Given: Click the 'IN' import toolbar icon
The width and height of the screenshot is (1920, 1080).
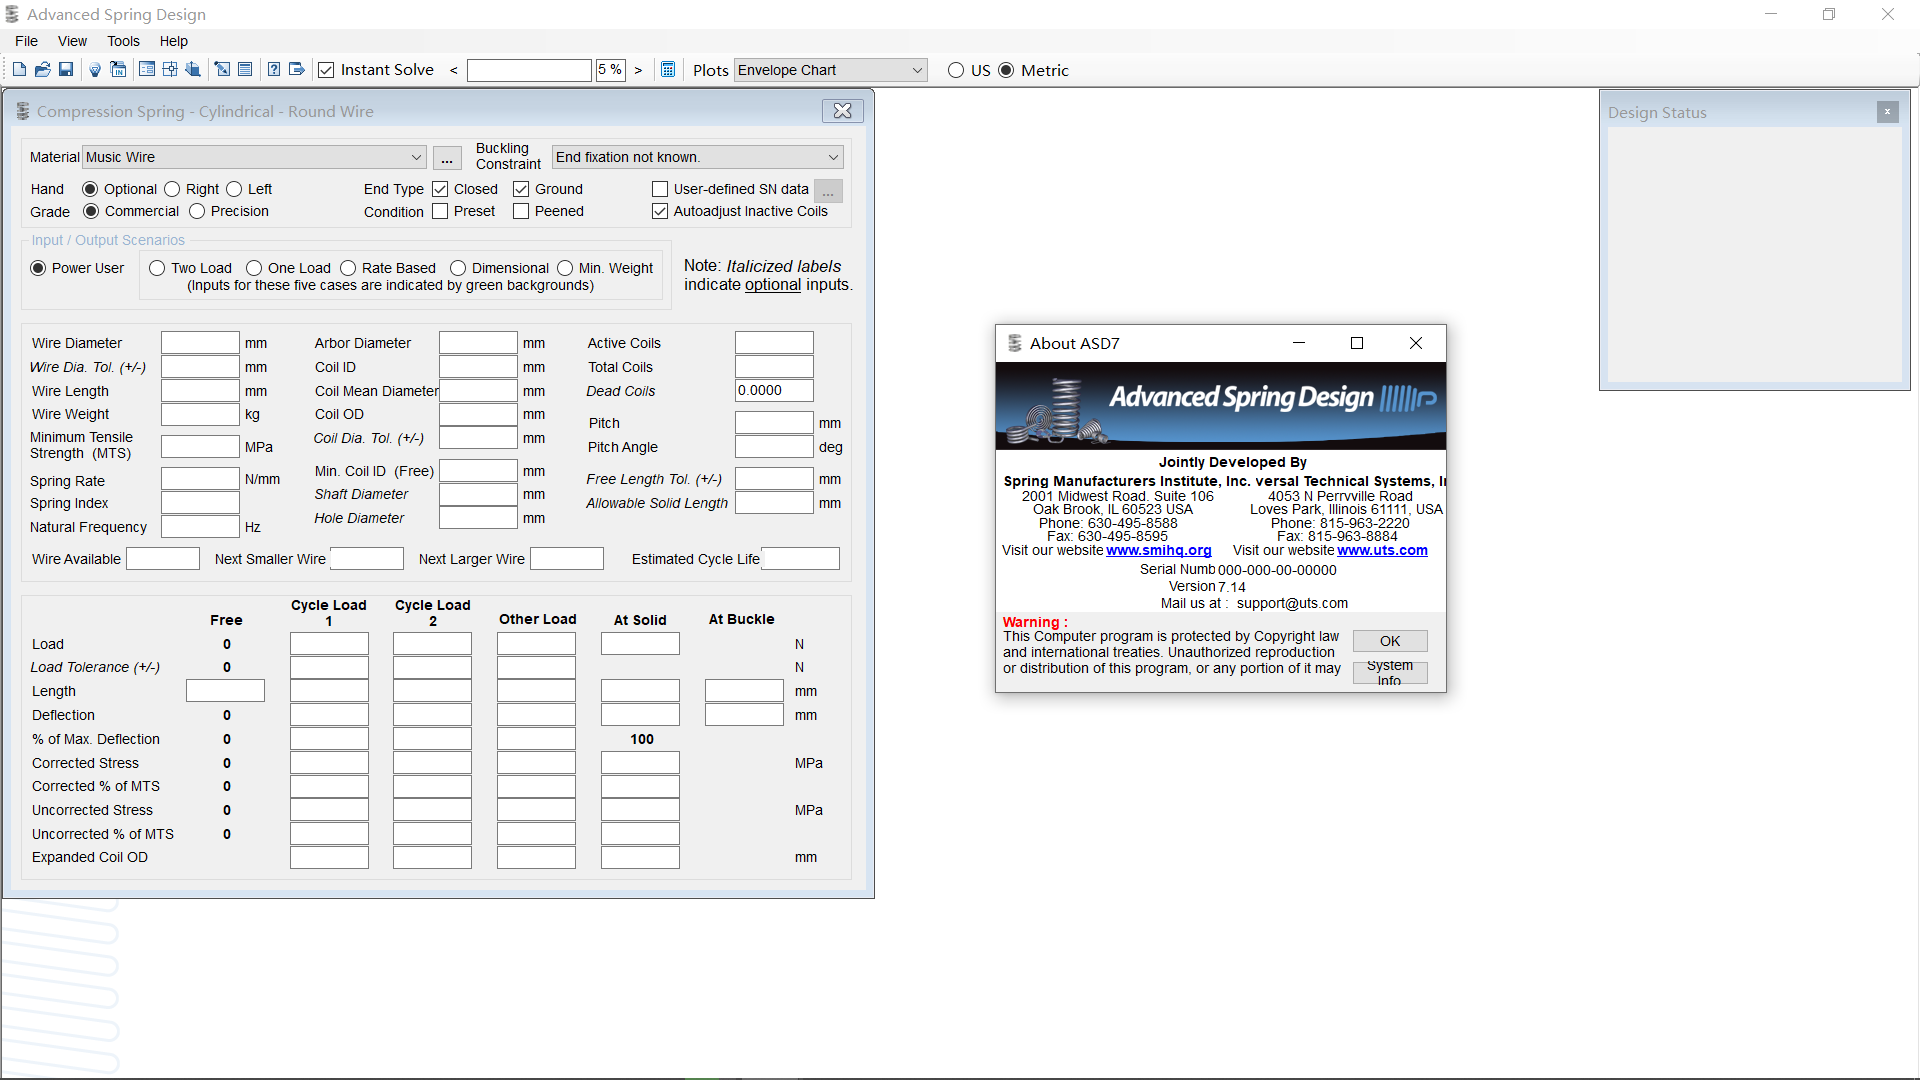Looking at the screenshot, I should (118, 69).
